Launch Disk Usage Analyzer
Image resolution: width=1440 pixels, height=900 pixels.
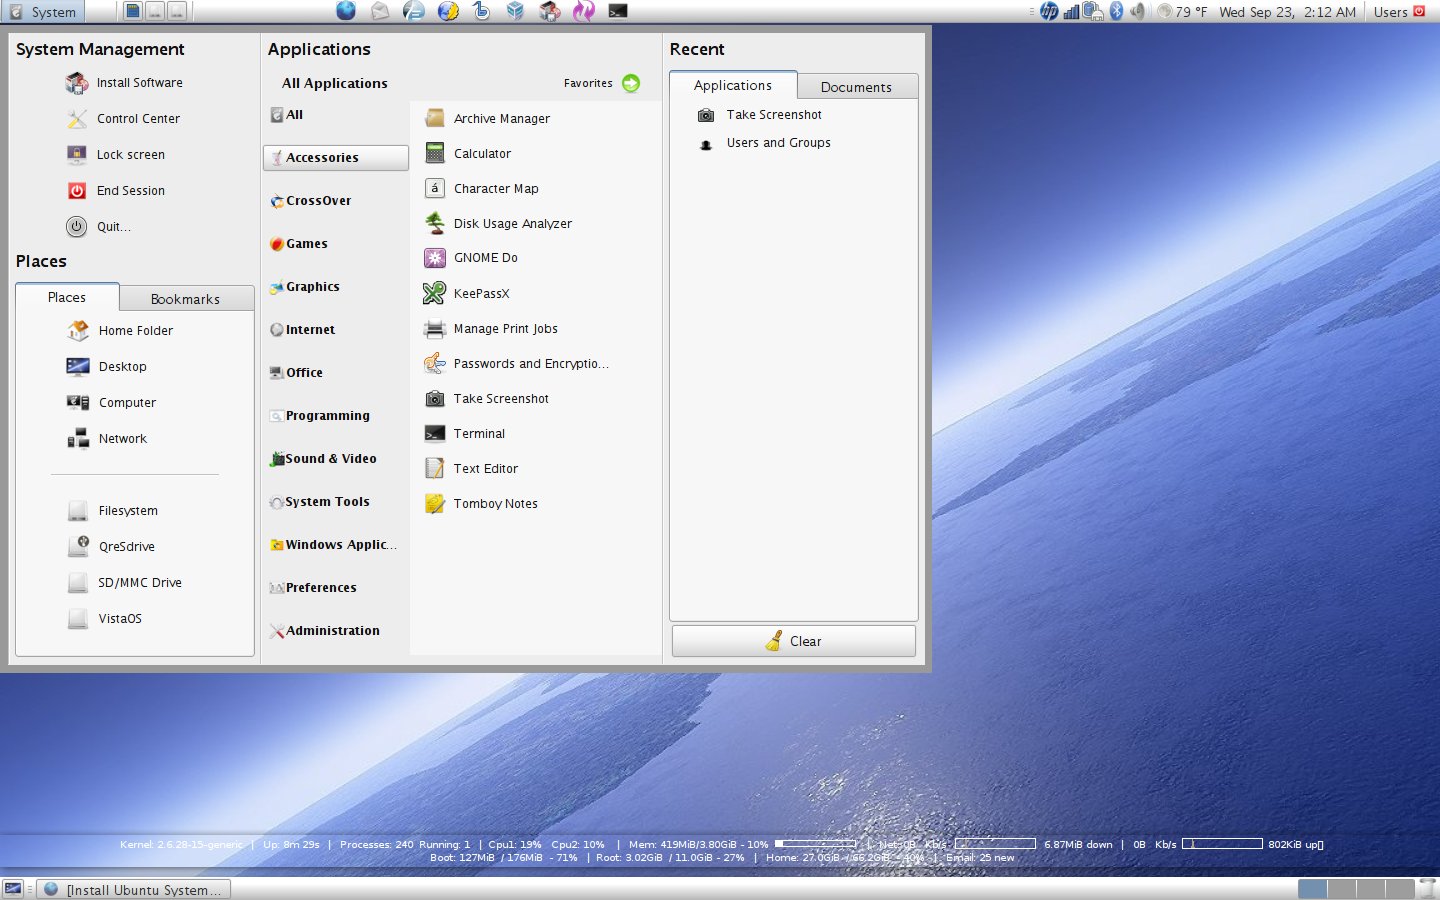point(498,224)
